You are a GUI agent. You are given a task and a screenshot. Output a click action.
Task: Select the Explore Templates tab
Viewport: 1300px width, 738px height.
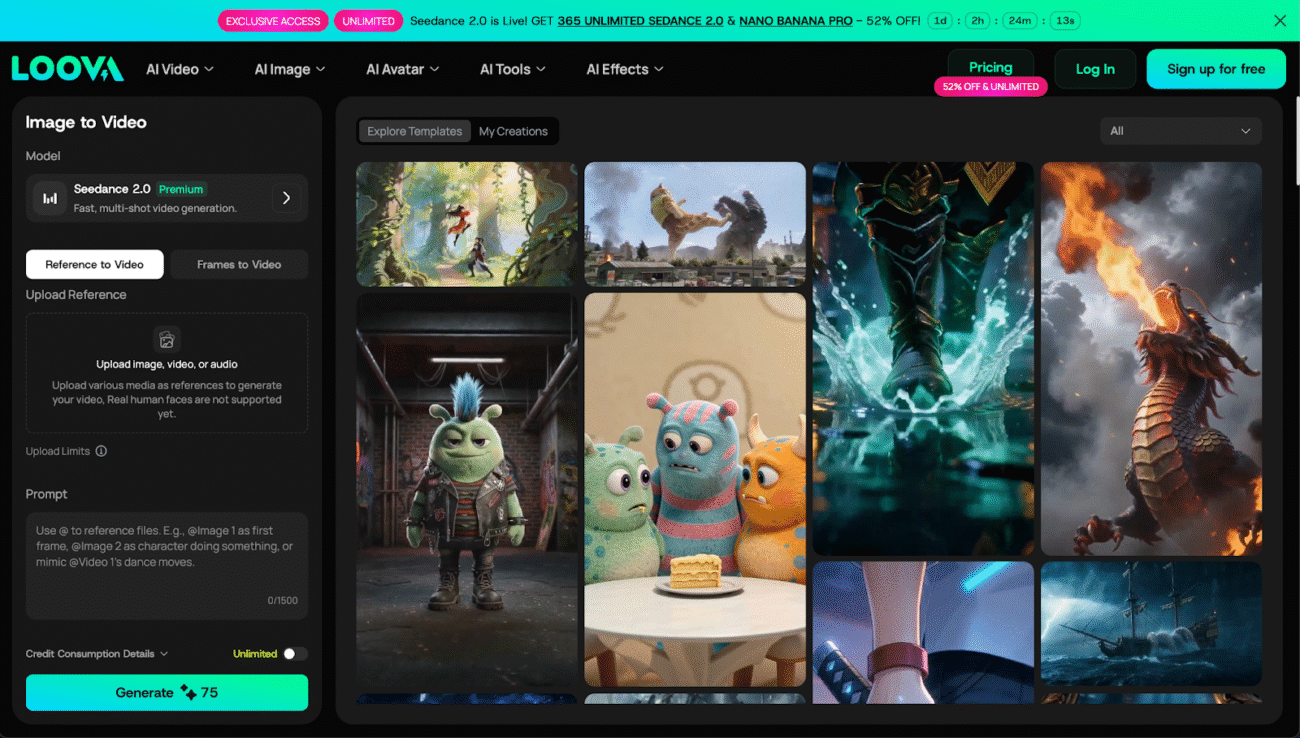[414, 131]
